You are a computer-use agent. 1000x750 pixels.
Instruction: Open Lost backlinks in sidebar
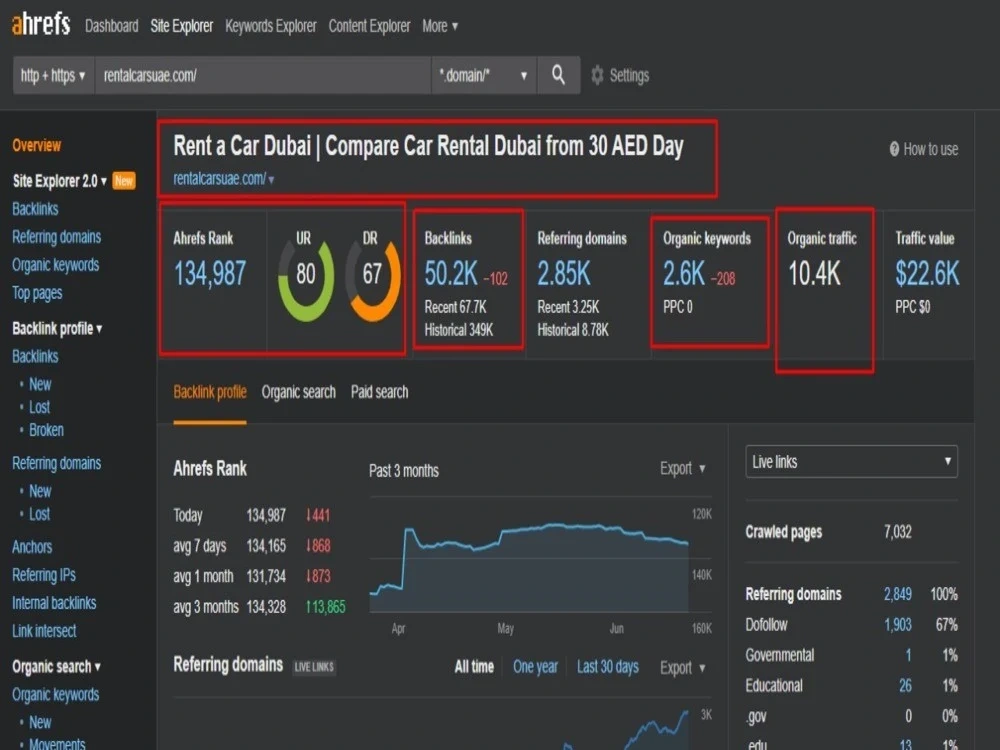click(40, 408)
